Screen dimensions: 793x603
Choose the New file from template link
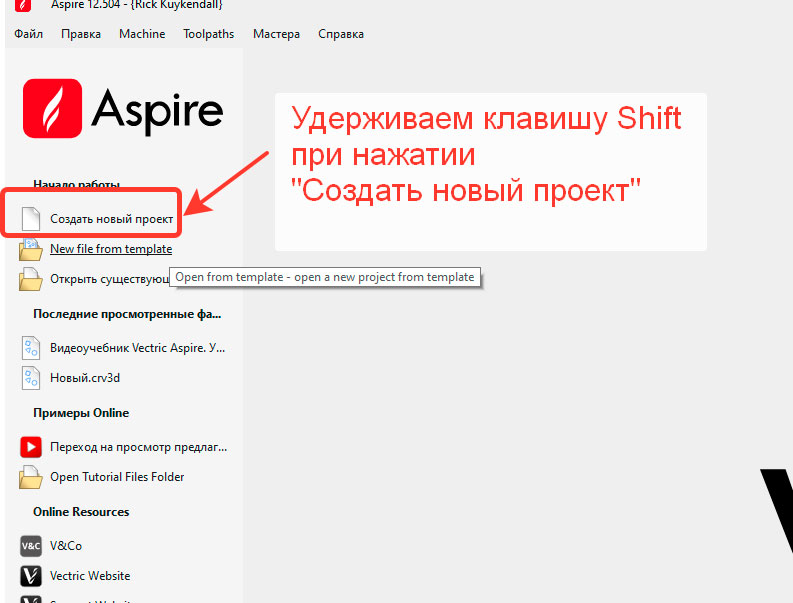tap(111, 249)
